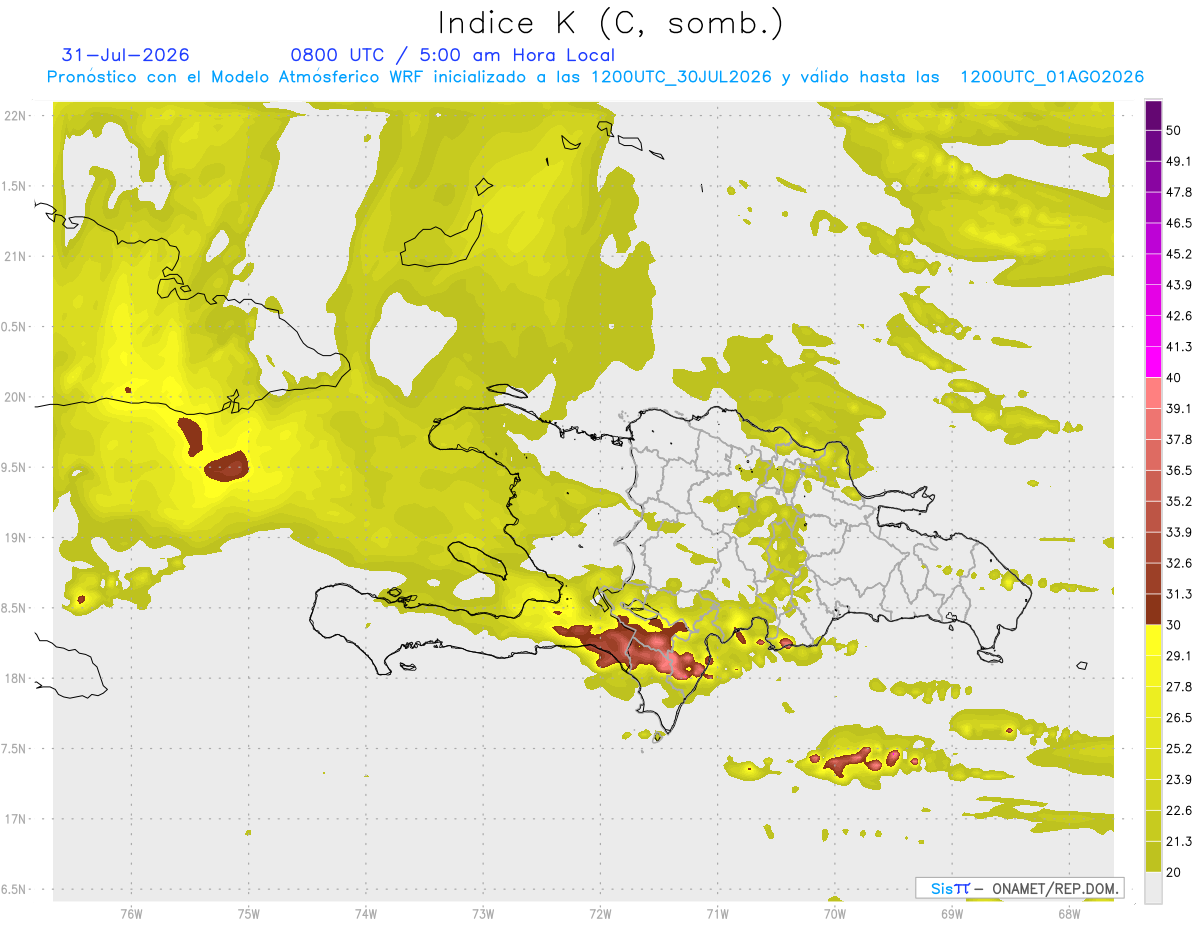Pick the dark brown swatch between 30 and 31.3

point(1153,609)
